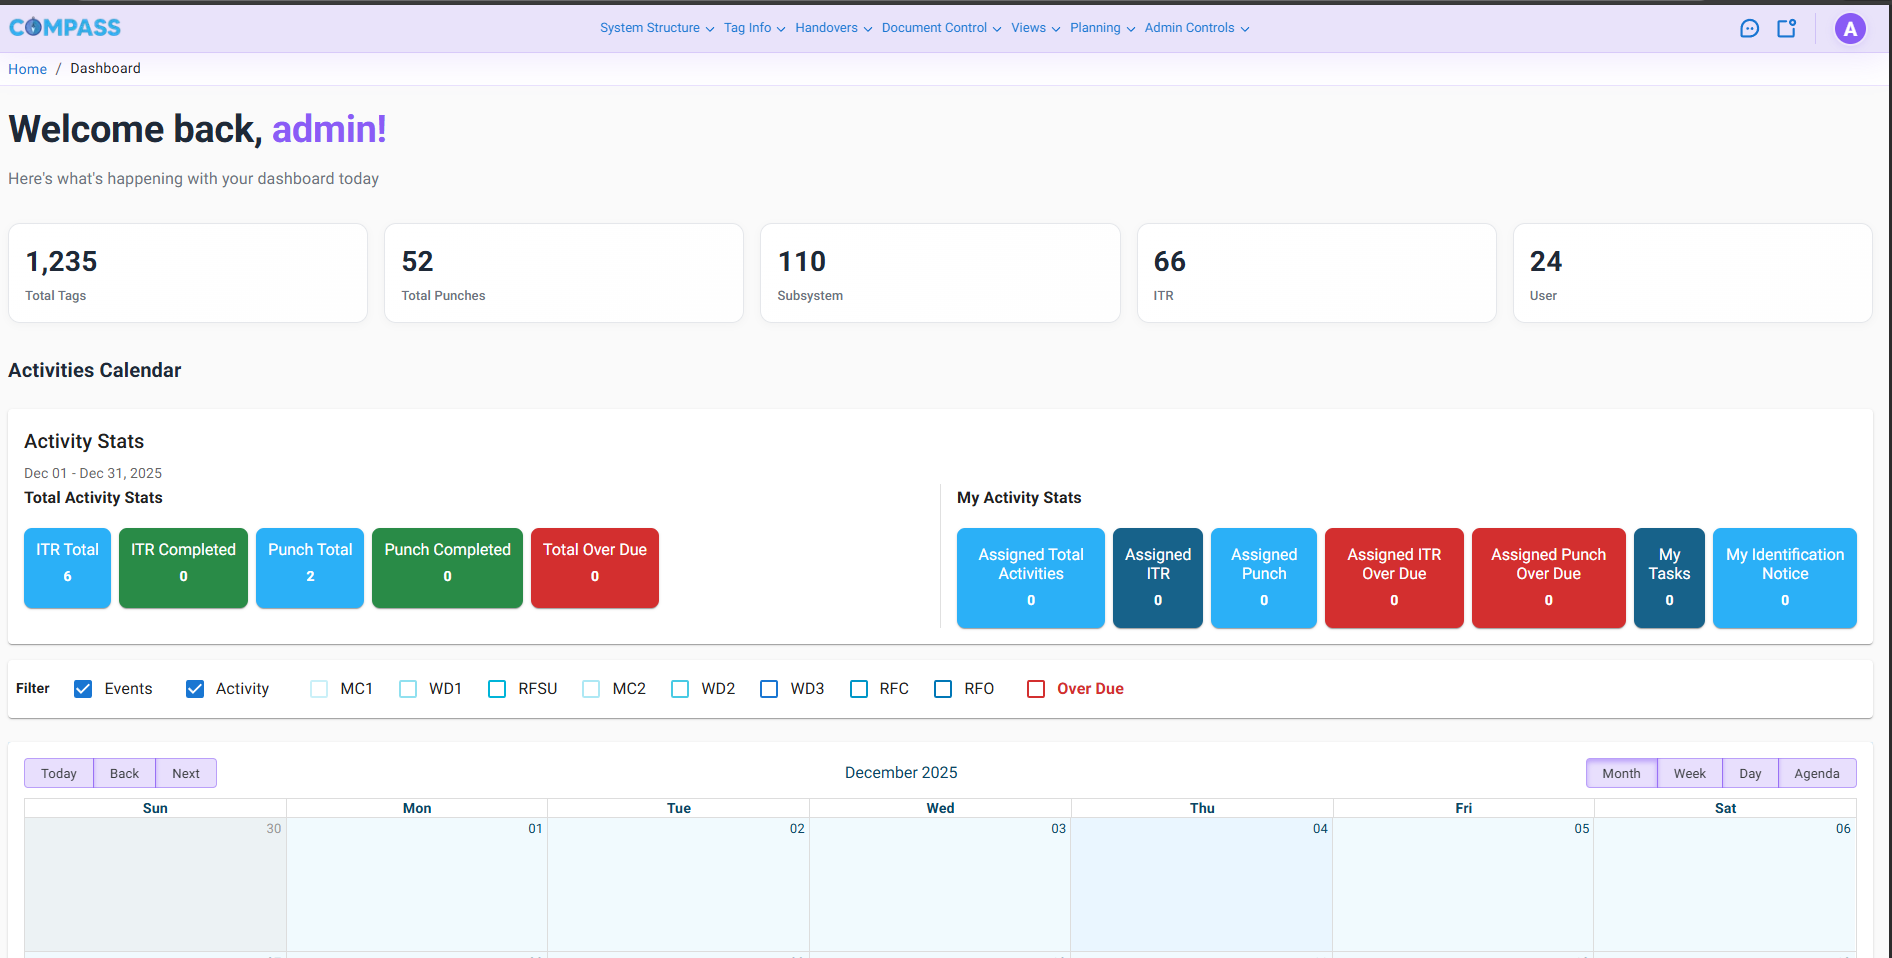Click the Today button on the calendar
The height and width of the screenshot is (958, 1892).
tap(58, 772)
